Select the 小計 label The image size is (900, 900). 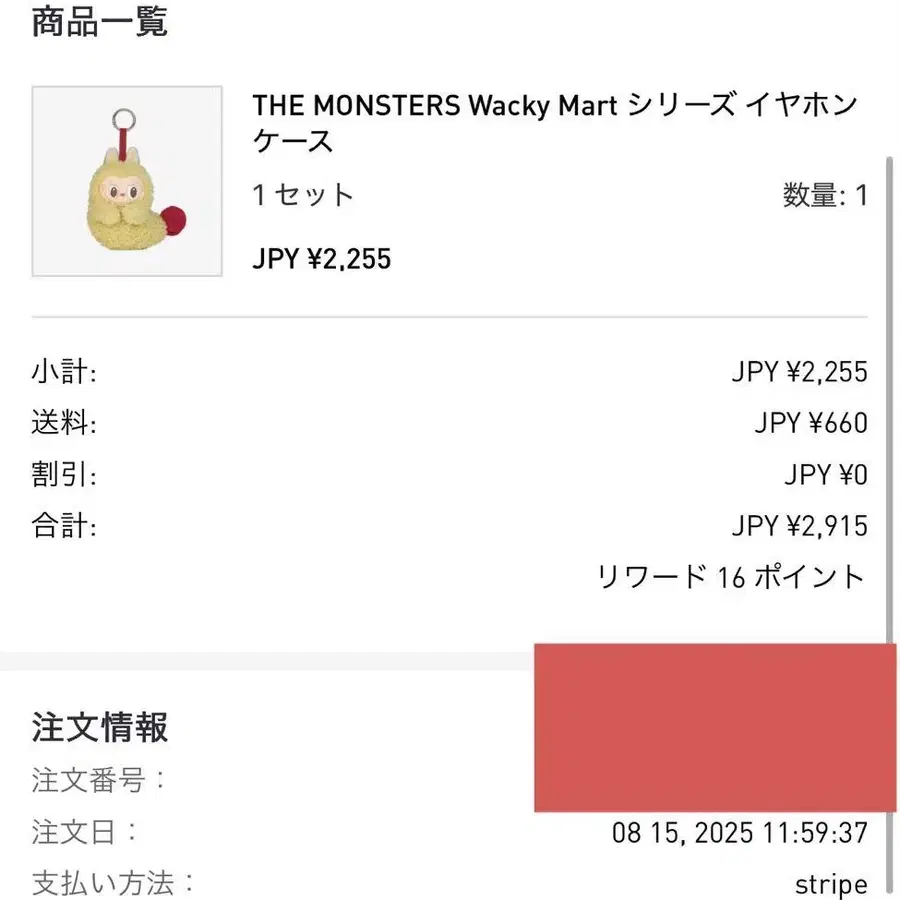64,371
